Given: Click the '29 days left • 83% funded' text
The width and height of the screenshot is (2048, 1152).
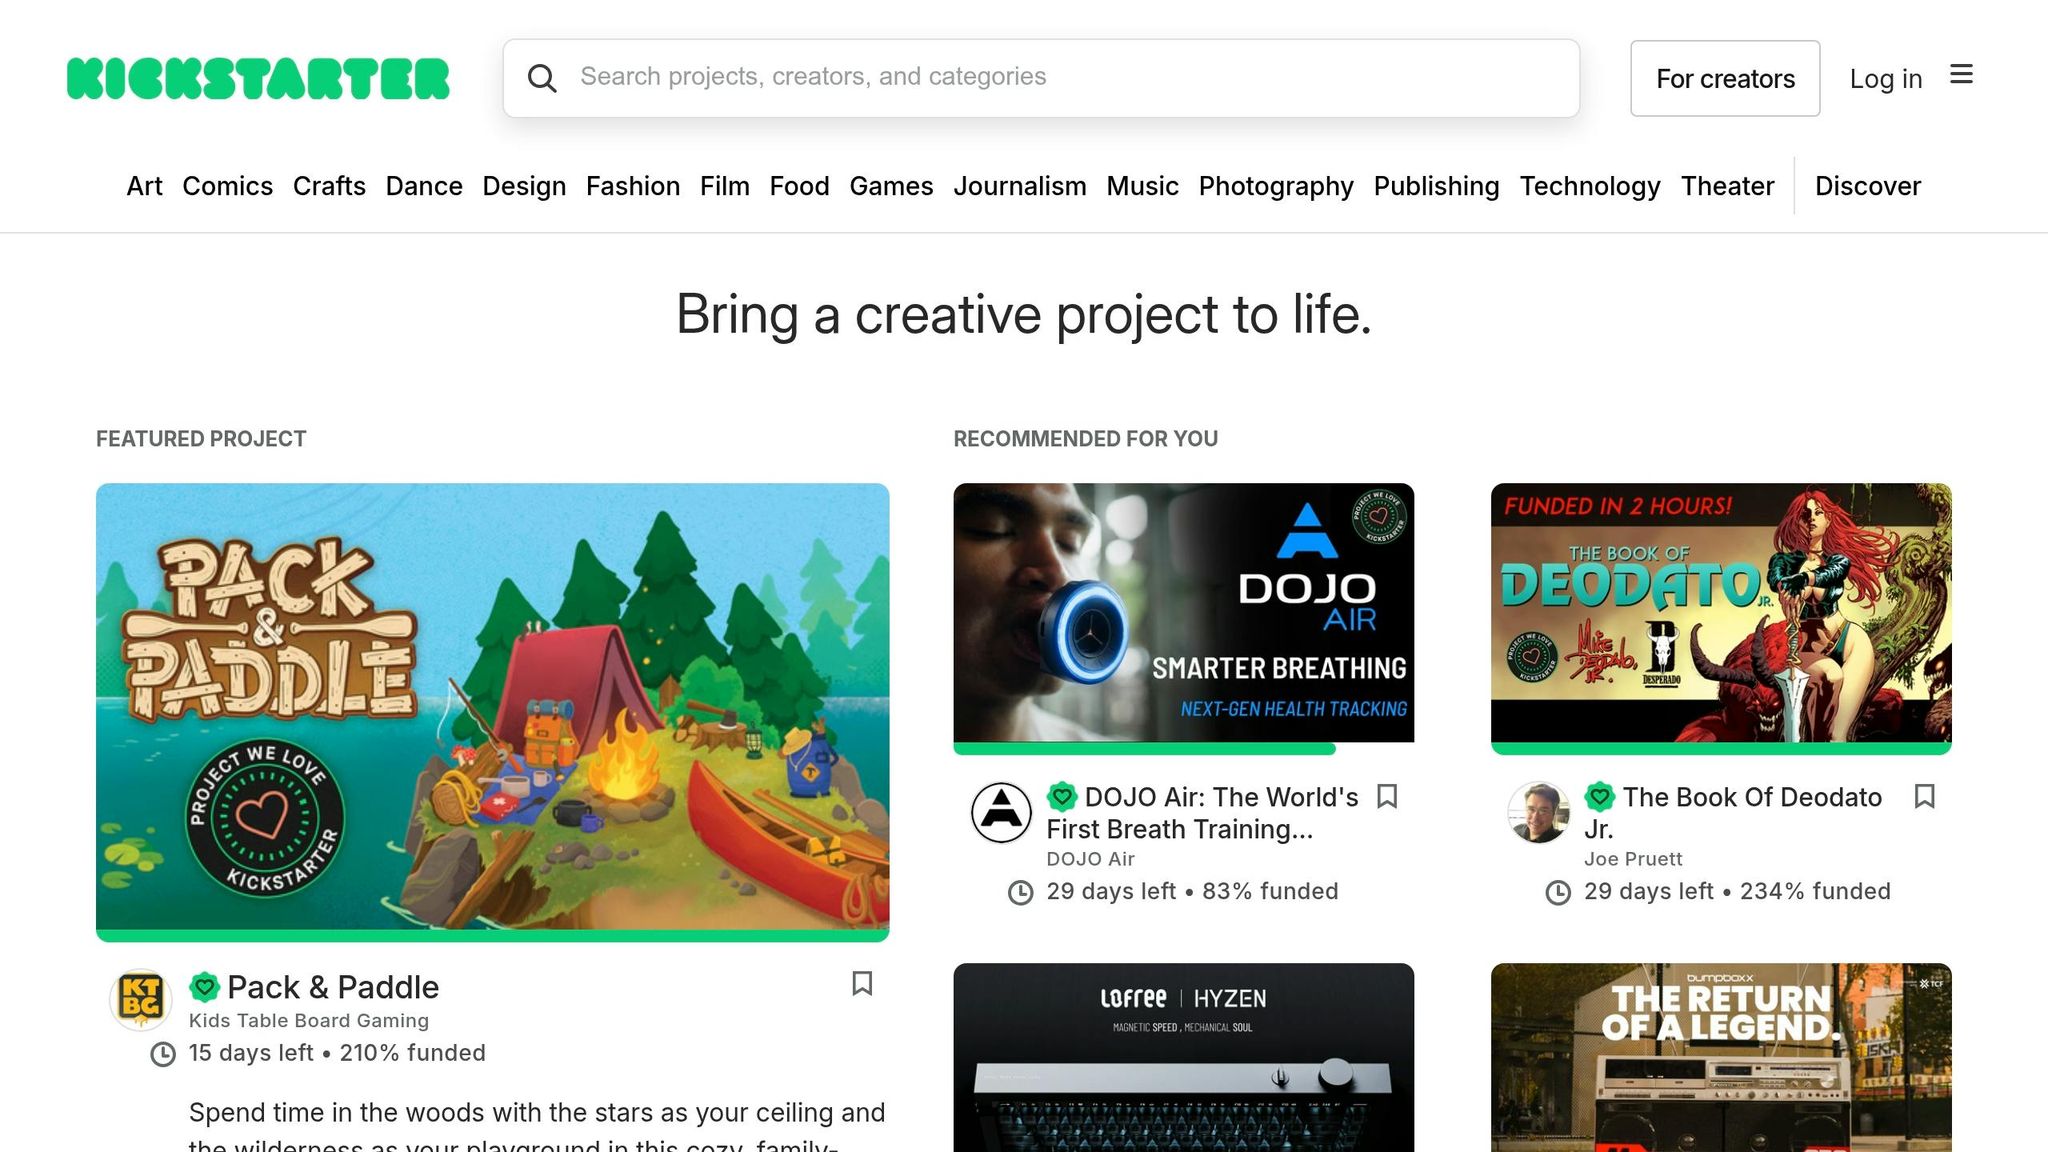Looking at the screenshot, I should [x=1192, y=891].
